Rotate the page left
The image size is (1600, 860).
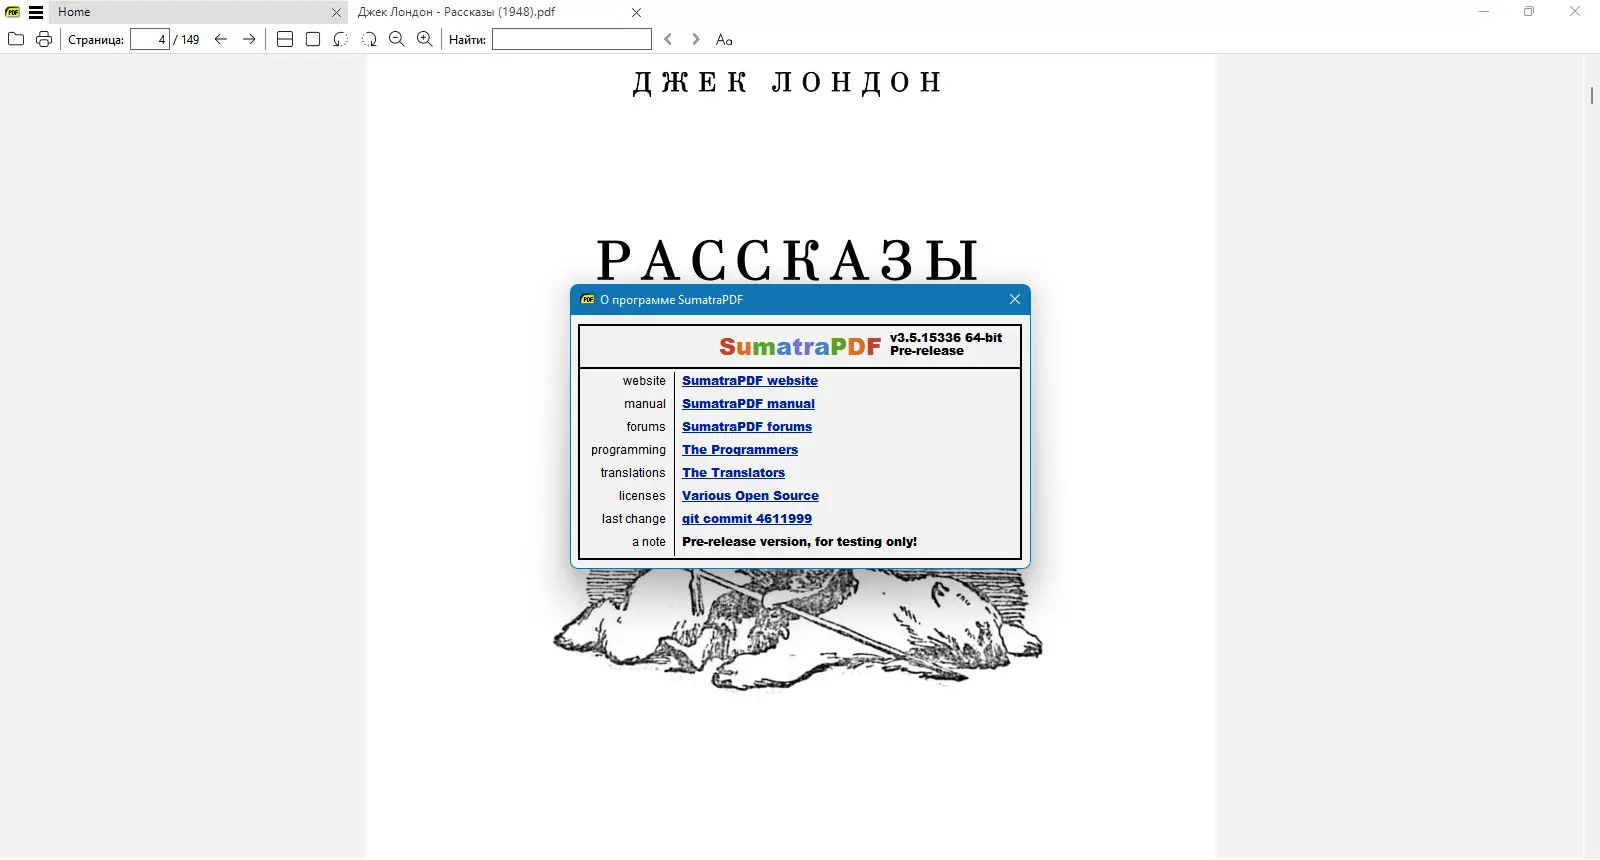pyautogui.click(x=341, y=39)
